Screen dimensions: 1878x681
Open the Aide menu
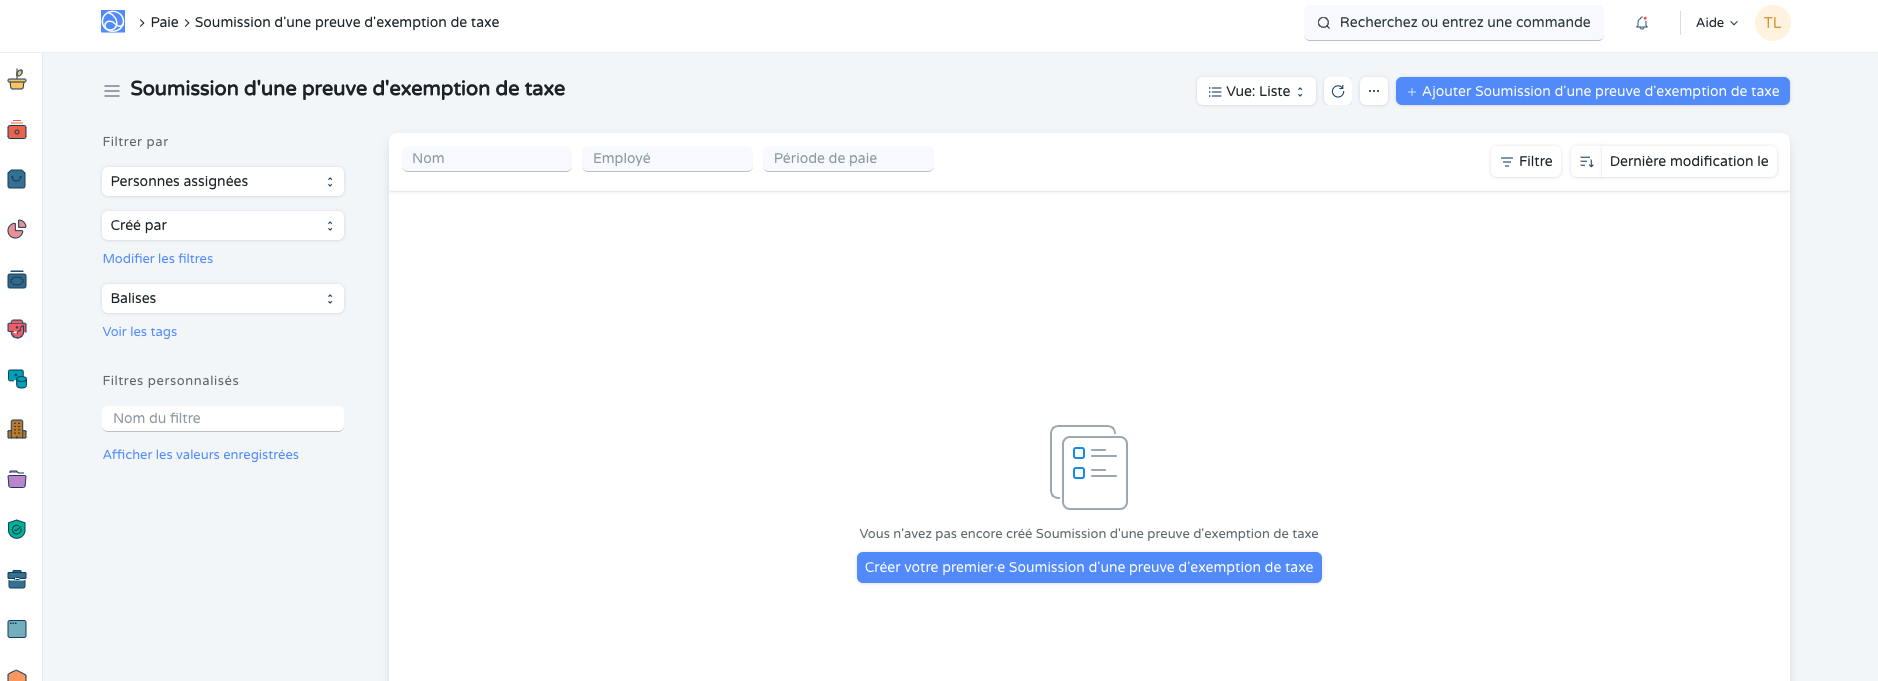[x=1716, y=23]
